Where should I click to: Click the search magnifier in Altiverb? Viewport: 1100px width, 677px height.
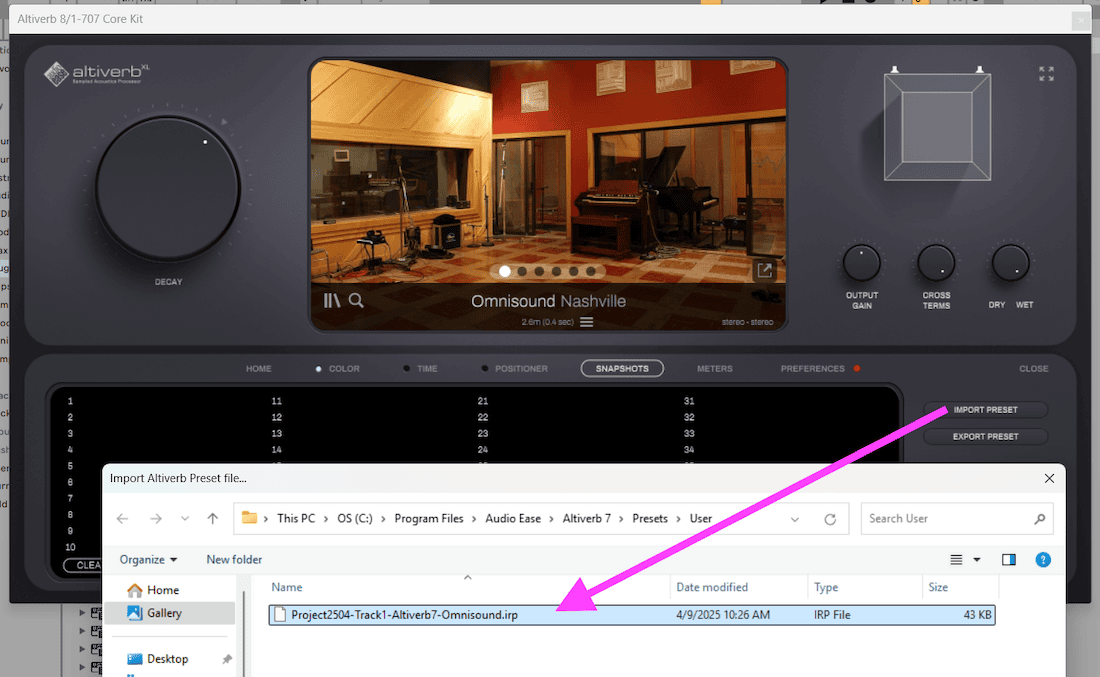(x=356, y=300)
